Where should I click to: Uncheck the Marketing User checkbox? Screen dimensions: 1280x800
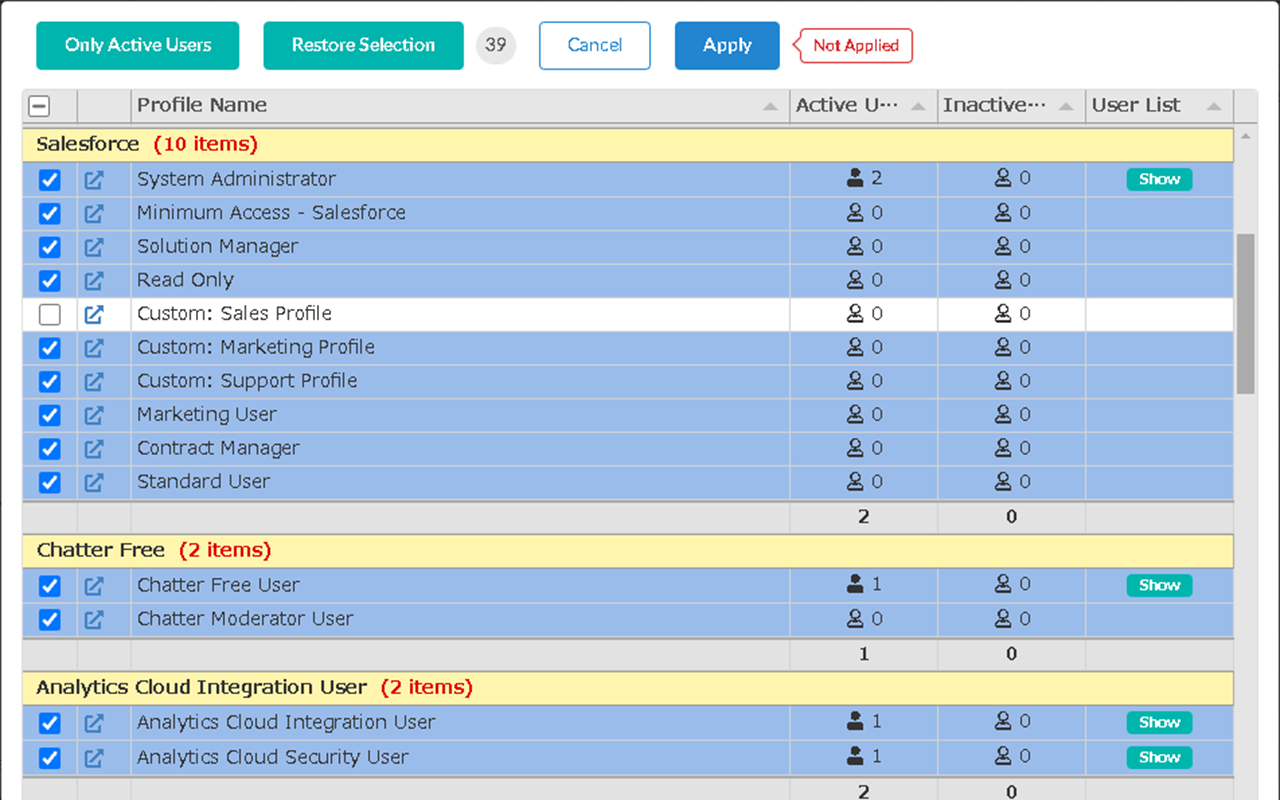point(49,415)
